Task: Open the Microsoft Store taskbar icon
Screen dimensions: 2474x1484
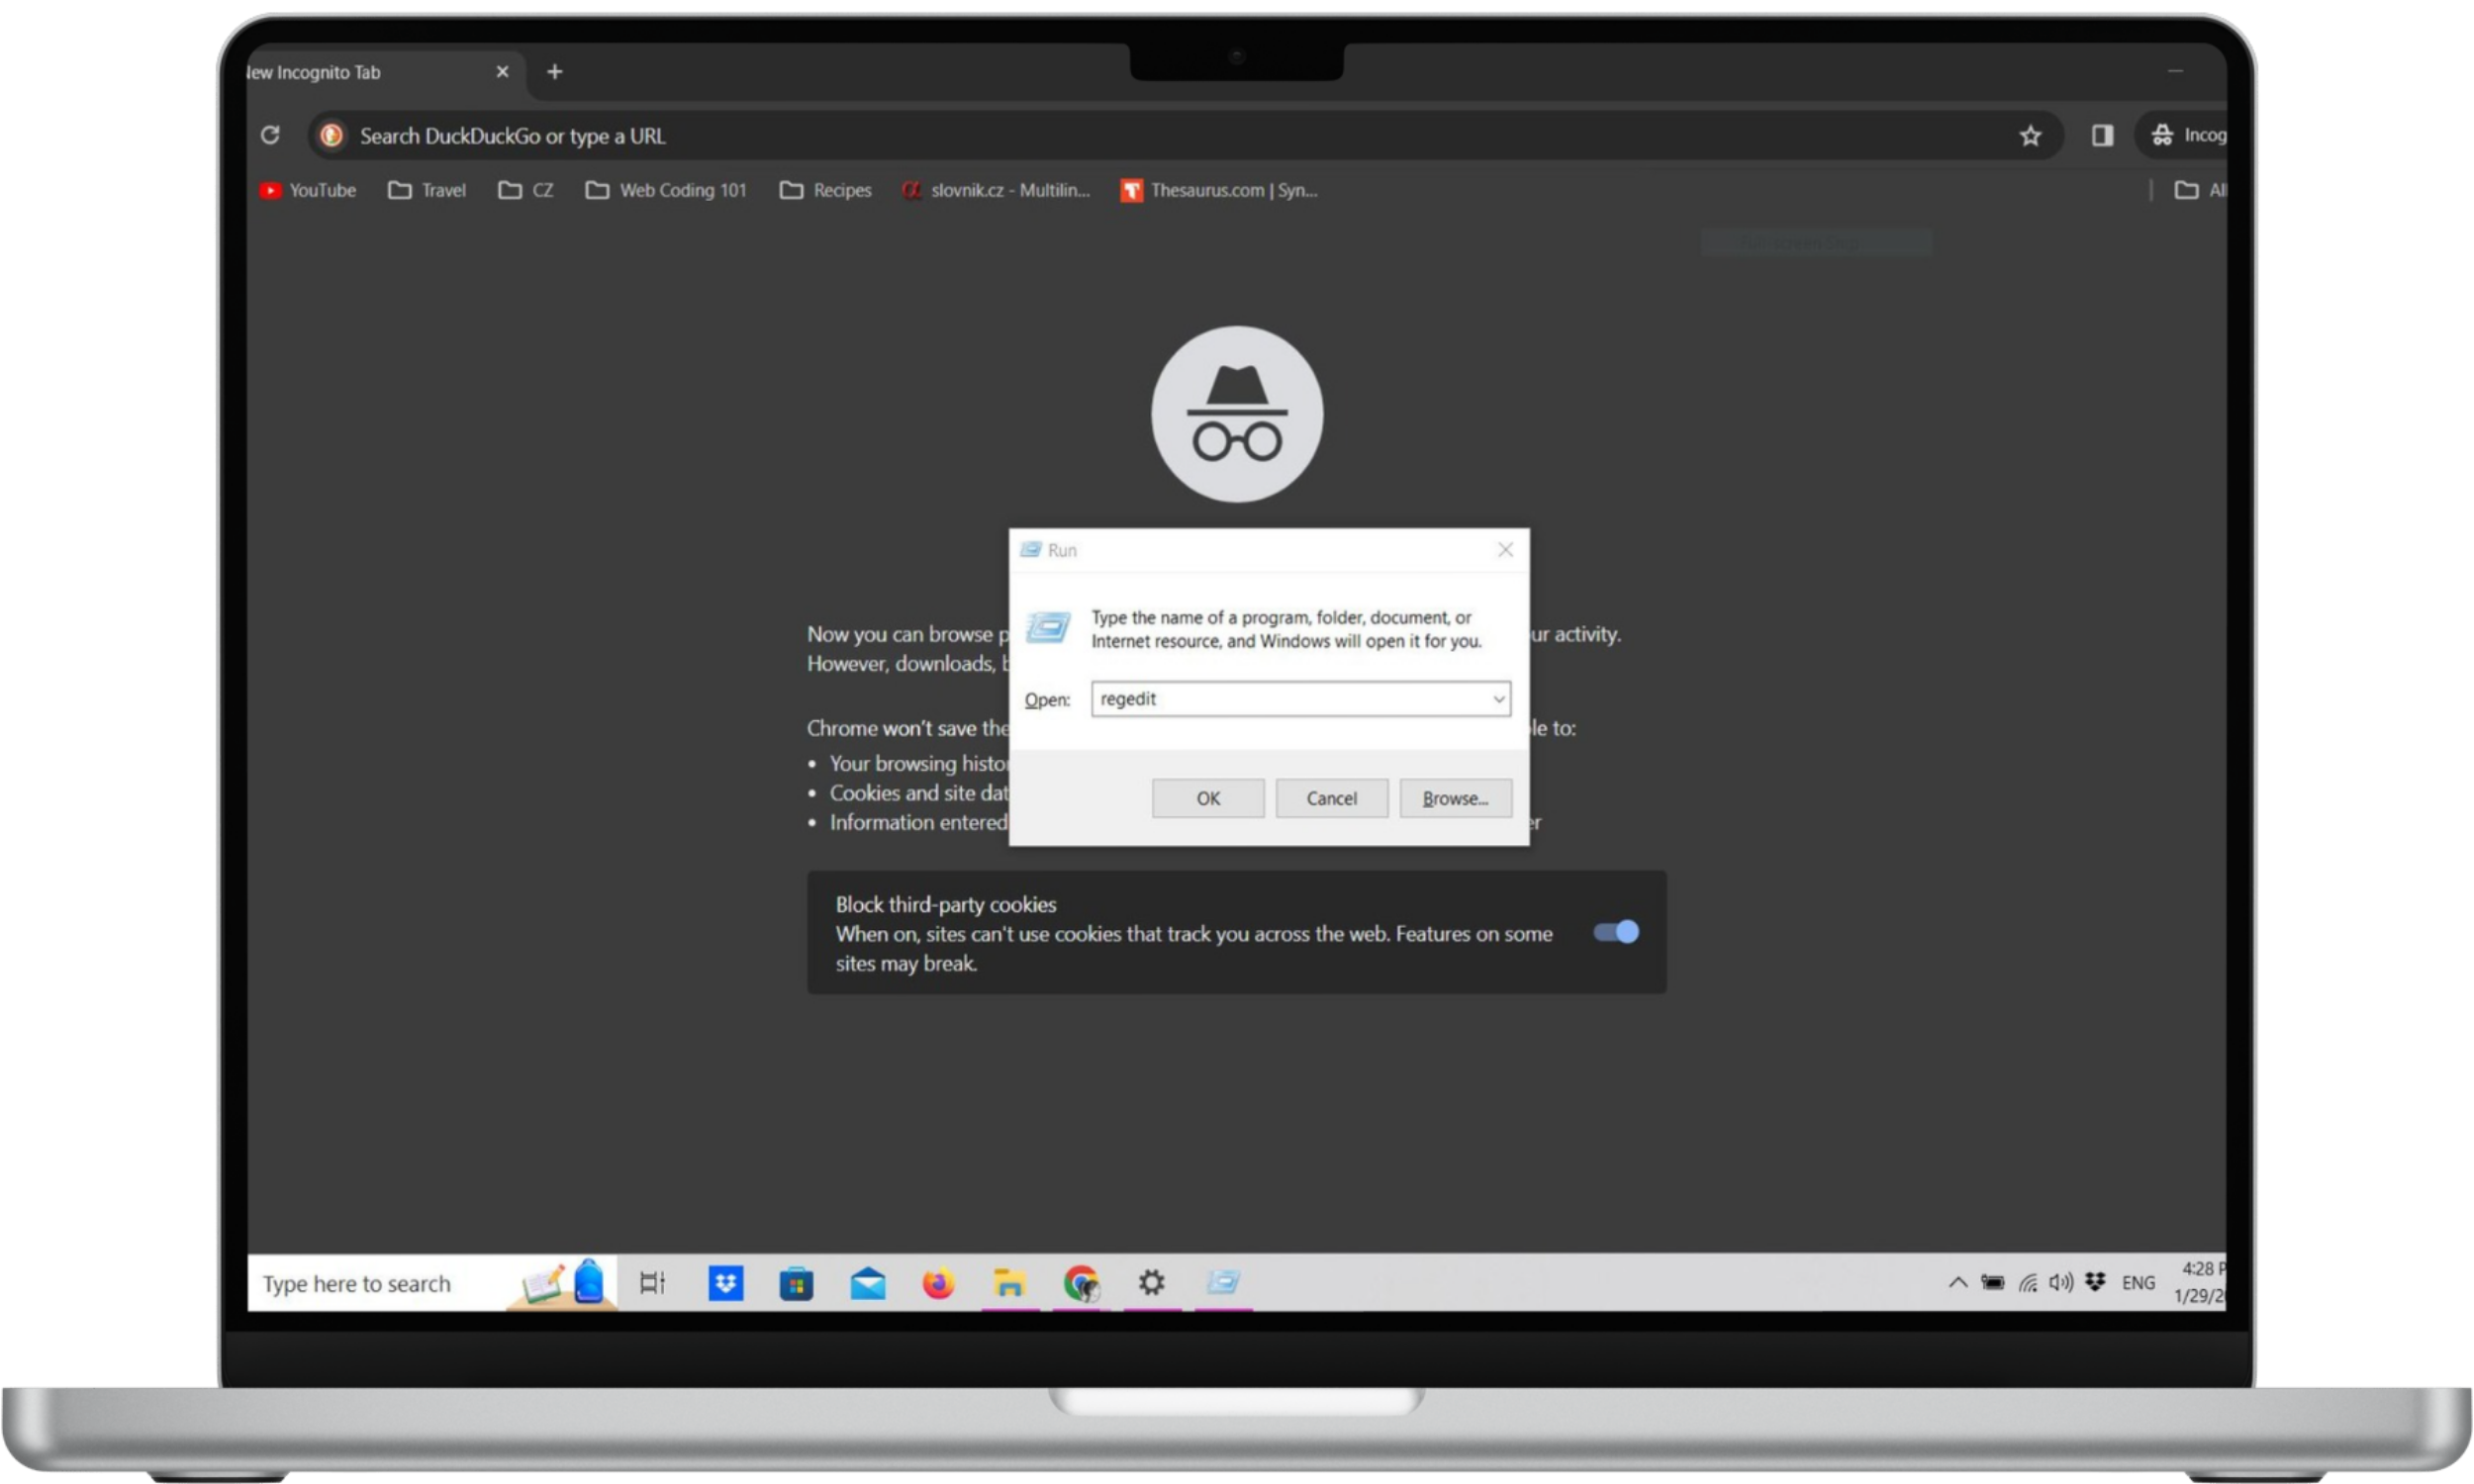Action: 796,1282
